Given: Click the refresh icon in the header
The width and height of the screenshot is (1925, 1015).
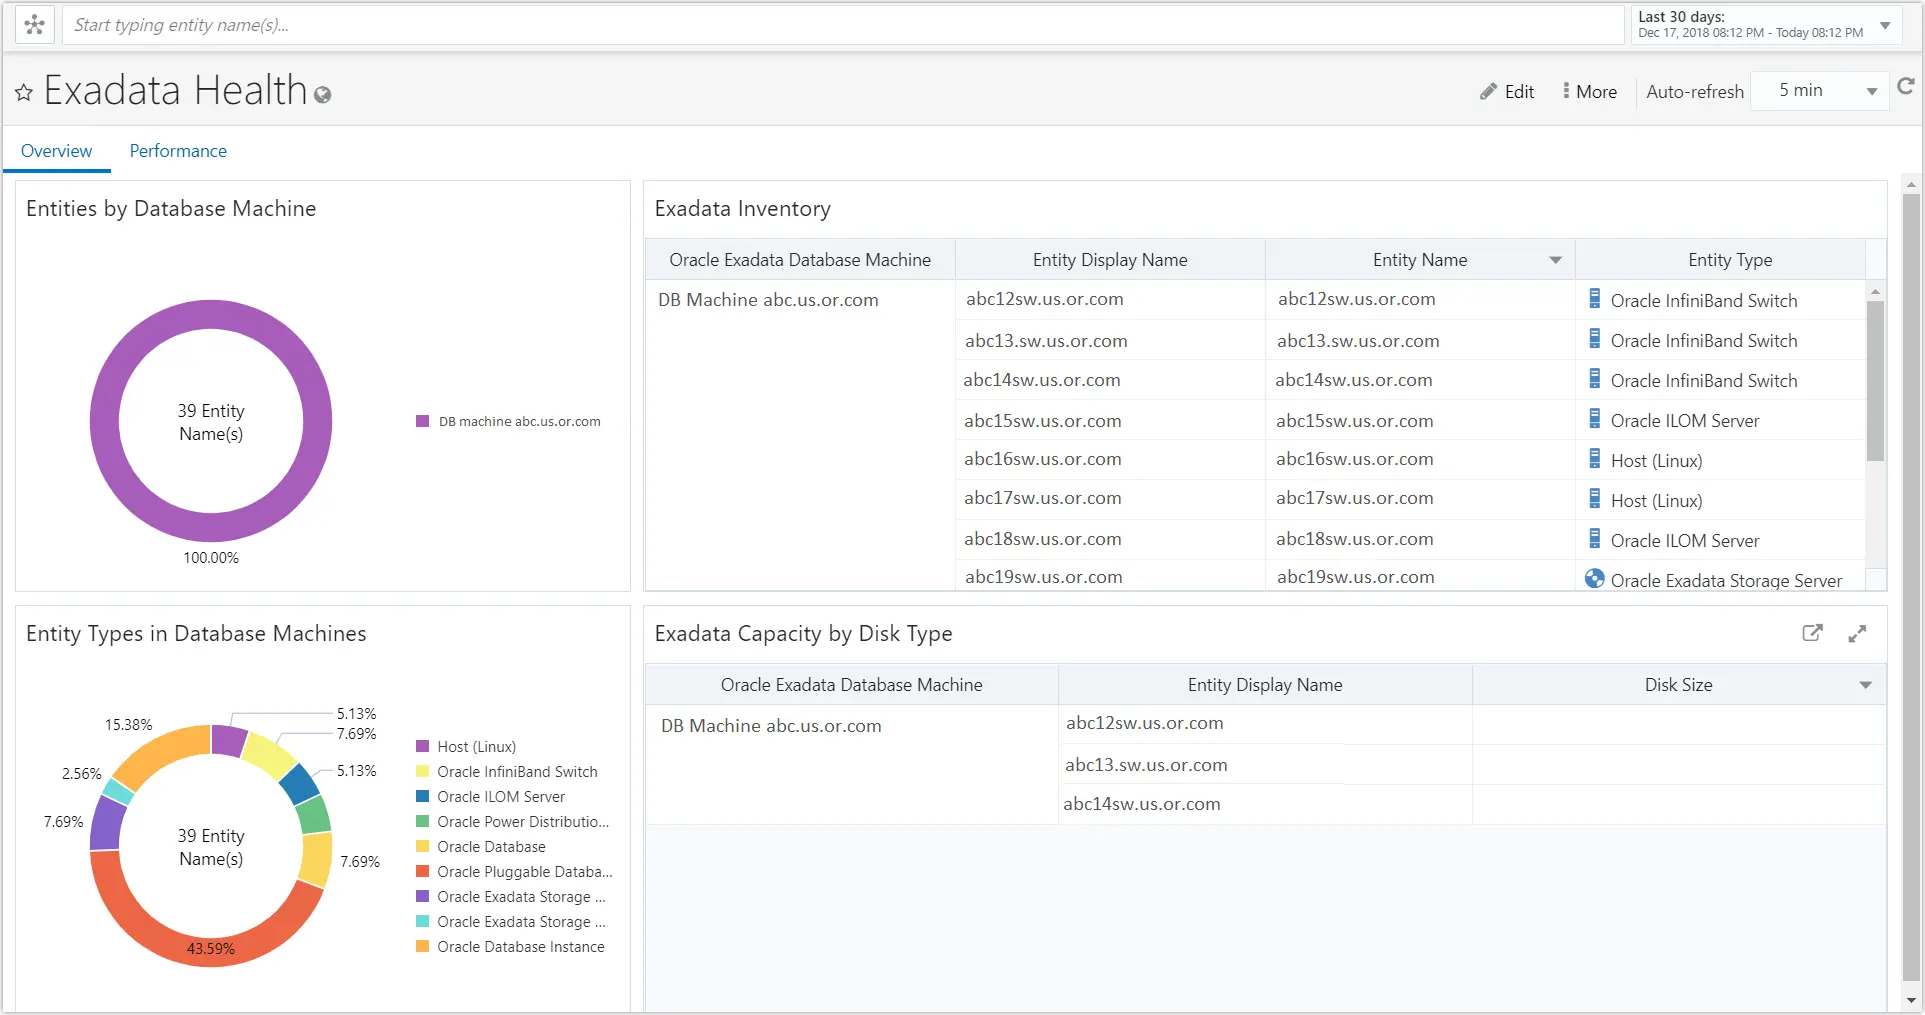Looking at the screenshot, I should (1905, 87).
